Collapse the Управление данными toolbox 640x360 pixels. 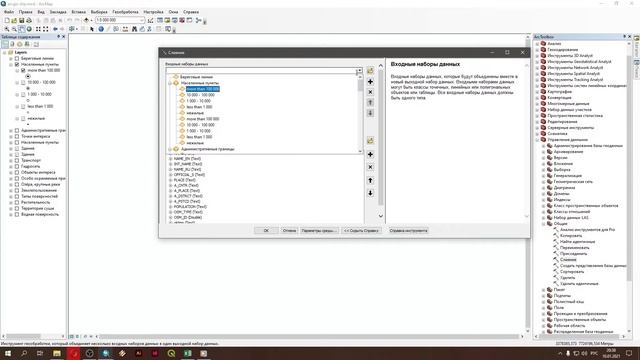click(x=537, y=140)
